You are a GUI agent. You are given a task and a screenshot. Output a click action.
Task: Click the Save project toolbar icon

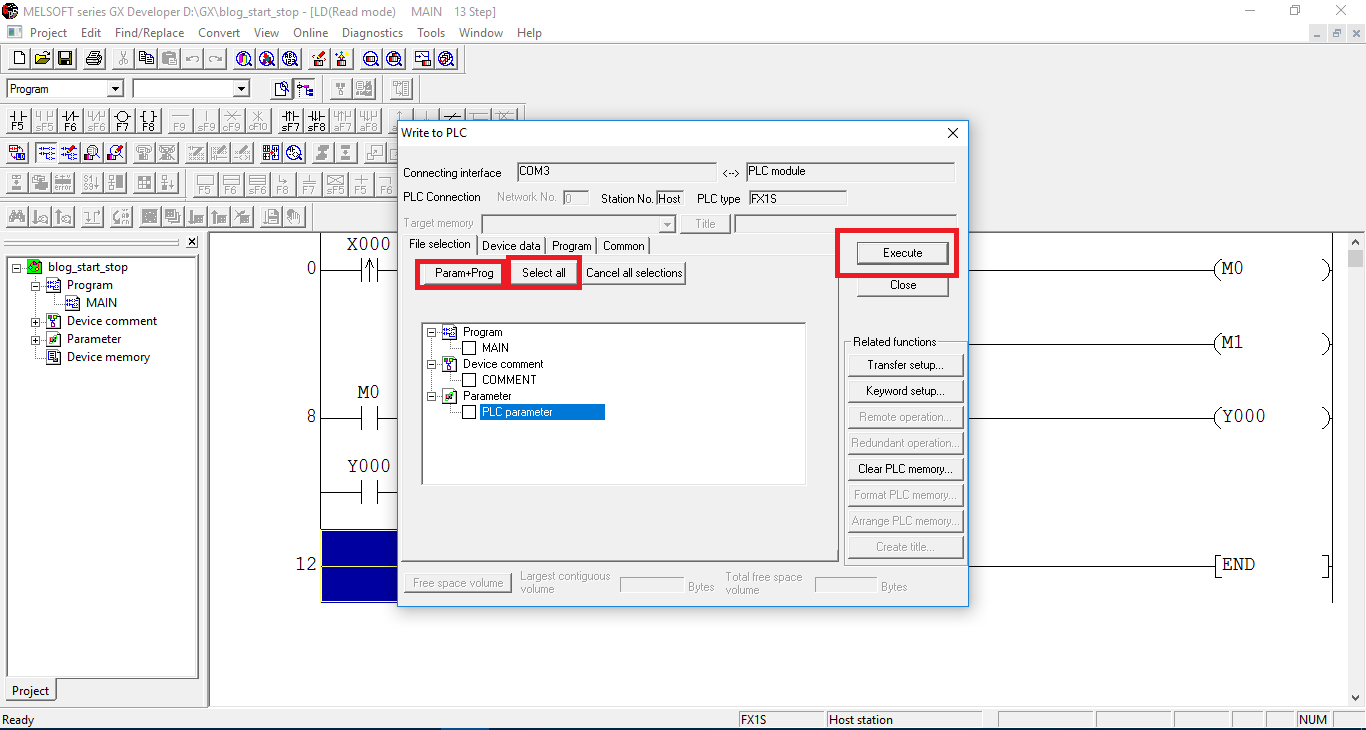[x=64, y=58]
